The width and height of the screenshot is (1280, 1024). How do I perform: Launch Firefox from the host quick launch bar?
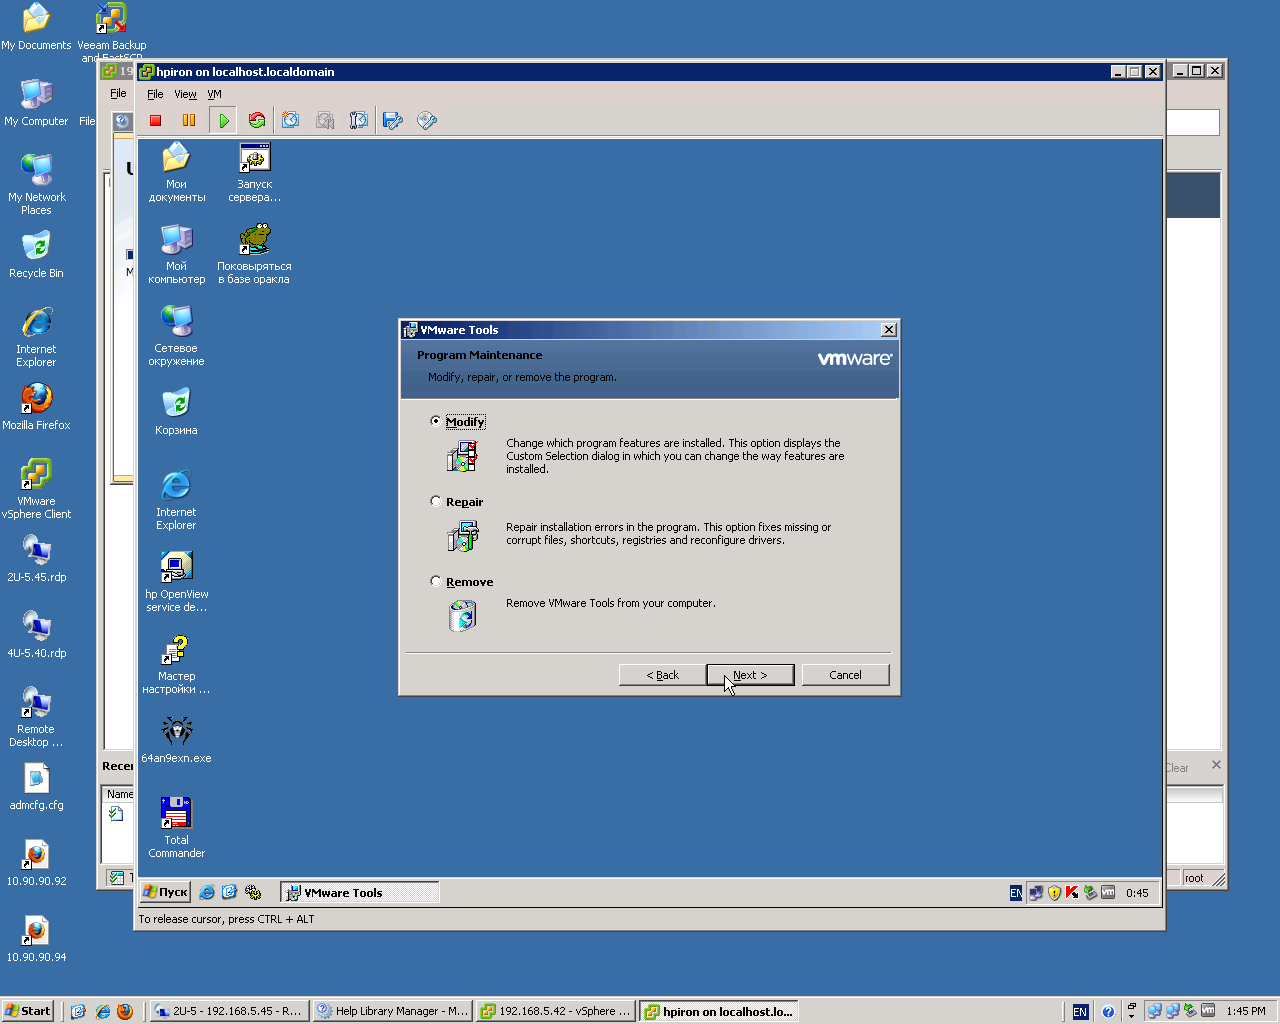coord(125,1011)
